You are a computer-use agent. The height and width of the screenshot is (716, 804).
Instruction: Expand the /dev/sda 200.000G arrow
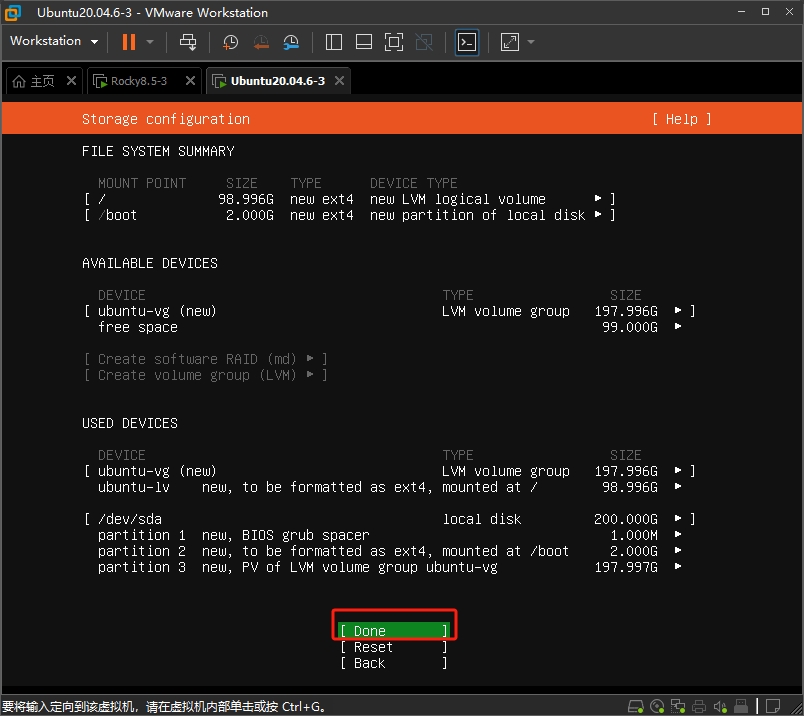point(678,518)
